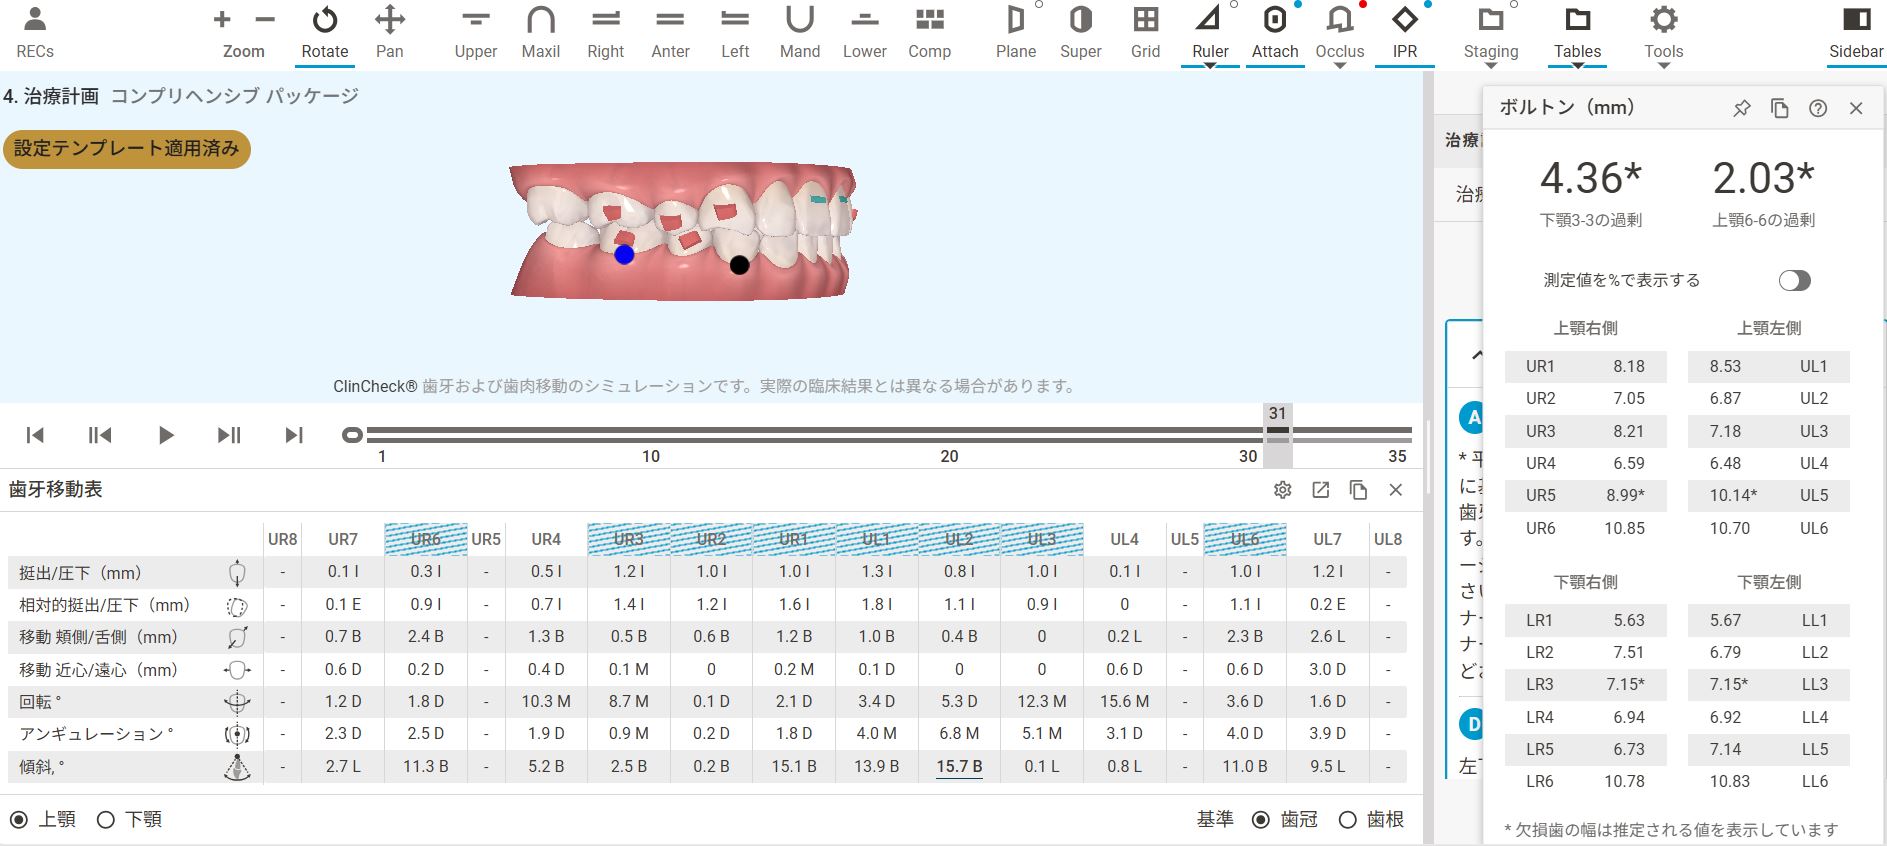The height and width of the screenshot is (846, 1887).
Task: Select the Pan tool
Action: coord(389,33)
